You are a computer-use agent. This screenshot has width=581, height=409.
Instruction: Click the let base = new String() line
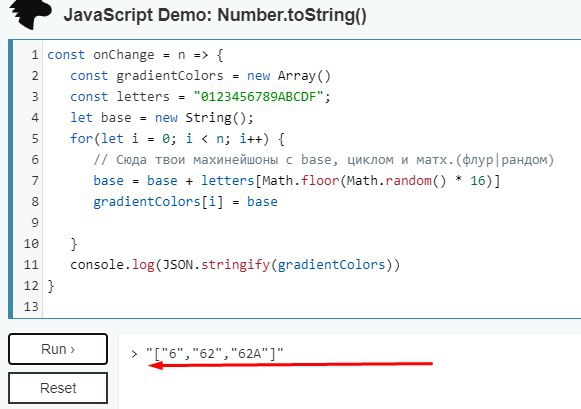click(x=162, y=118)
